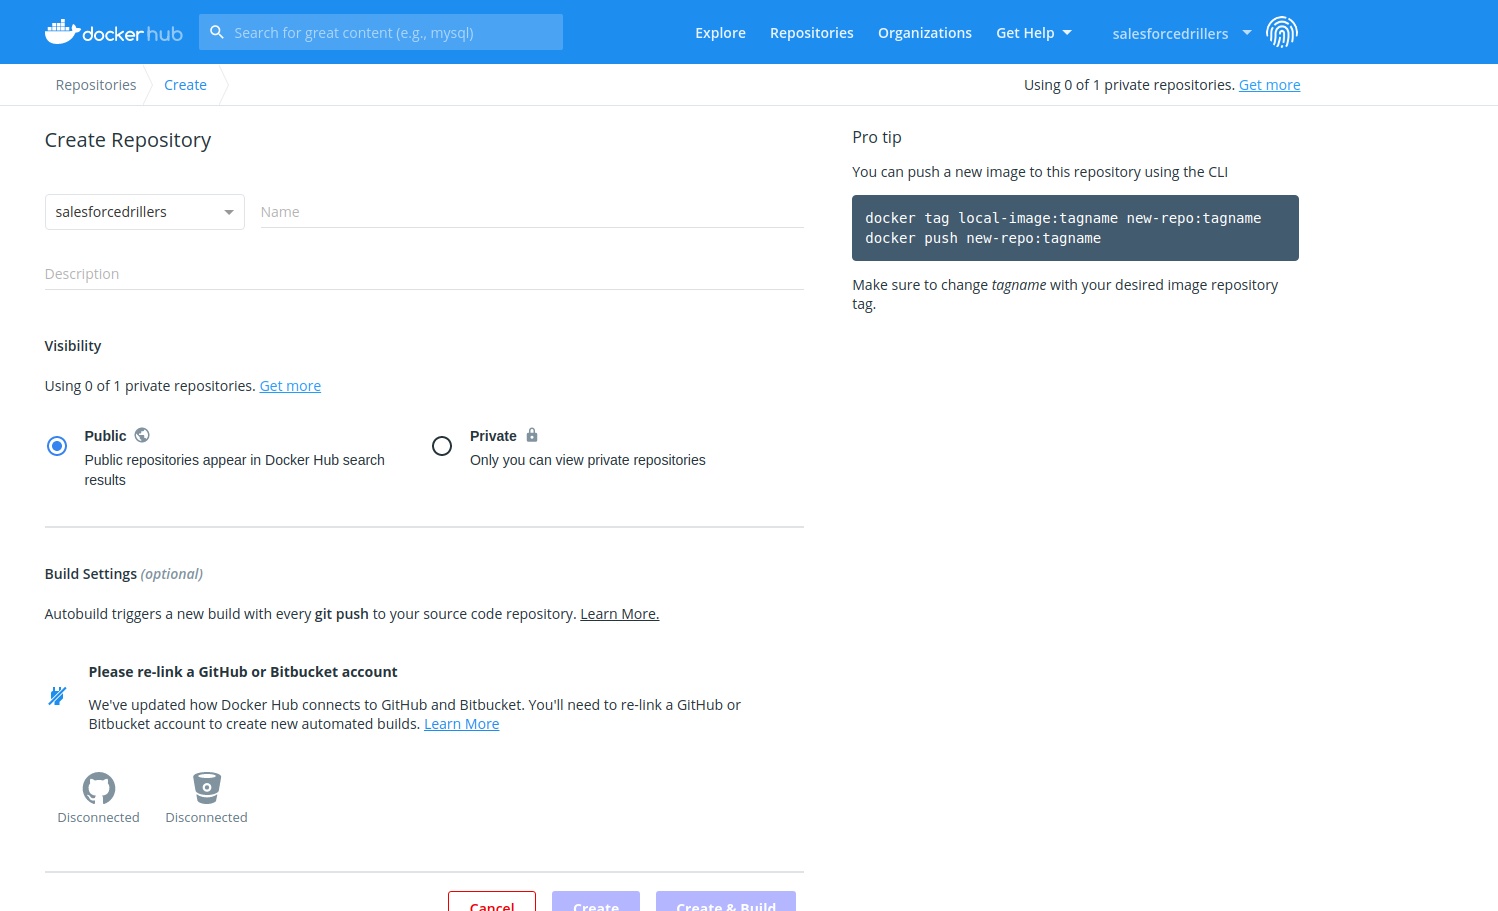Select the Public visibility radio button
This screenshot has width=1498, height=911.
click(x=57, y=446)
